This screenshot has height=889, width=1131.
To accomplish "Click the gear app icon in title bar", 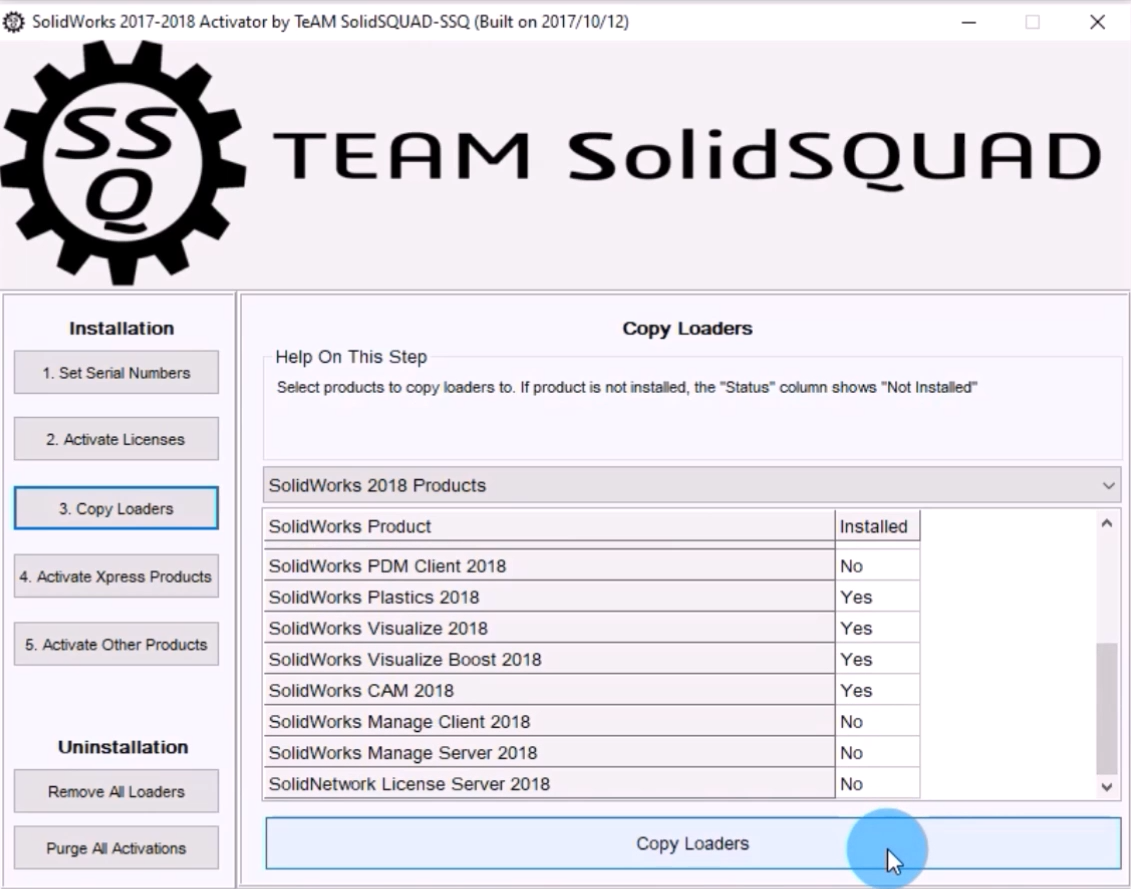I will [x=14, y=22].
